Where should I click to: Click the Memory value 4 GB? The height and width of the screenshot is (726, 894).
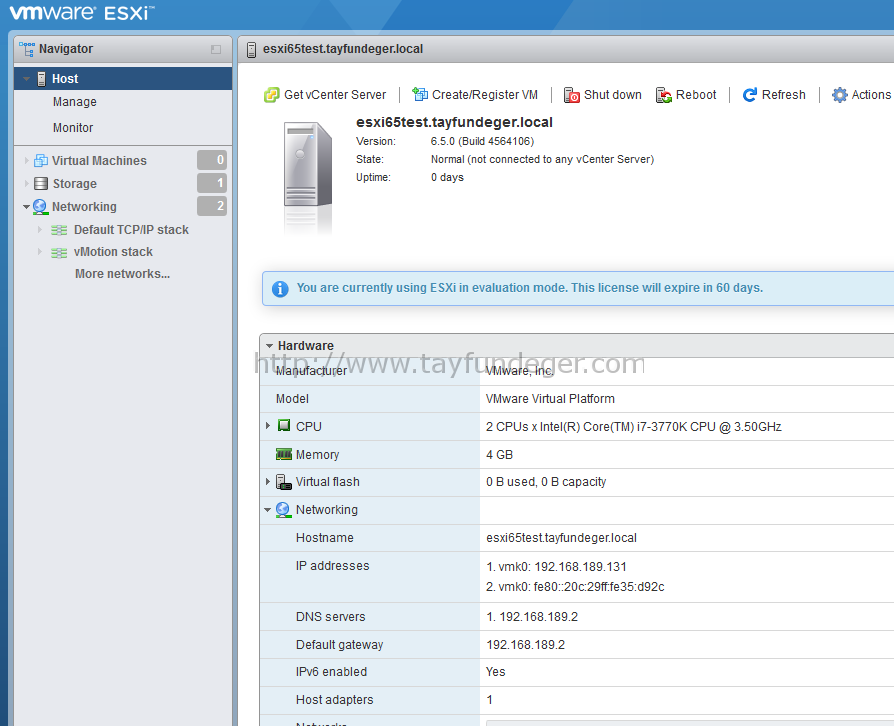click(x=499, y=455)
